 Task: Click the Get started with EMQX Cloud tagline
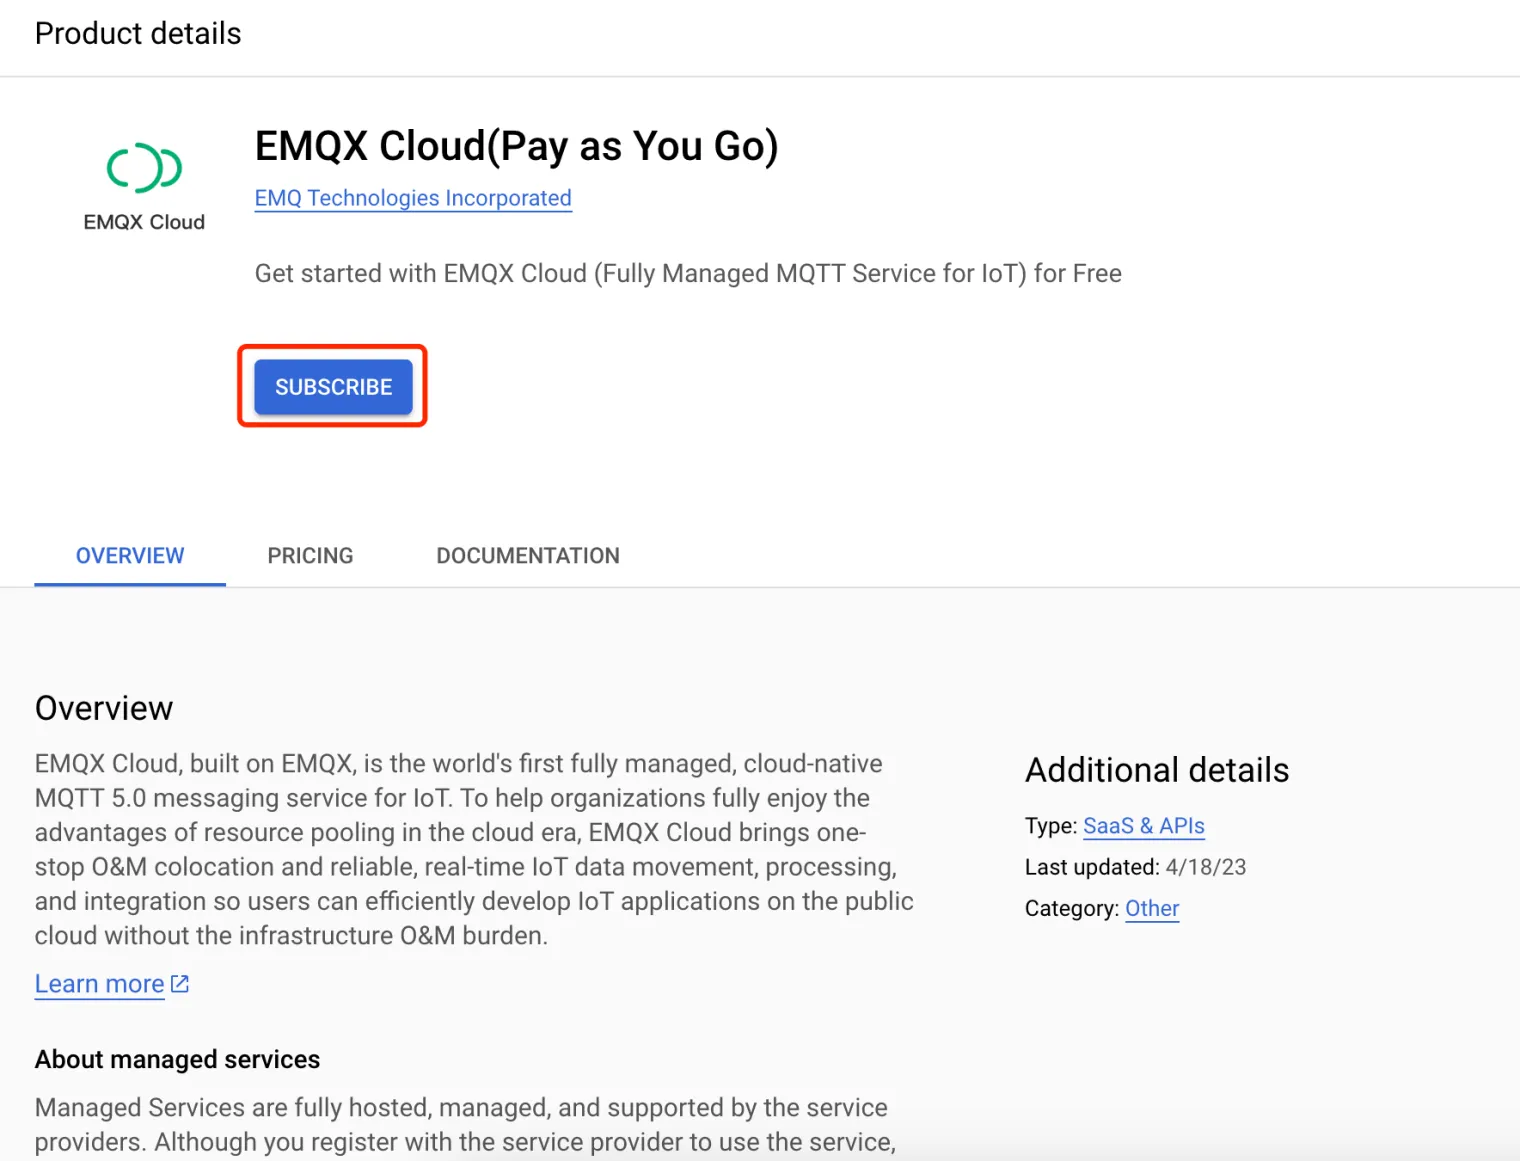(688, 273)
